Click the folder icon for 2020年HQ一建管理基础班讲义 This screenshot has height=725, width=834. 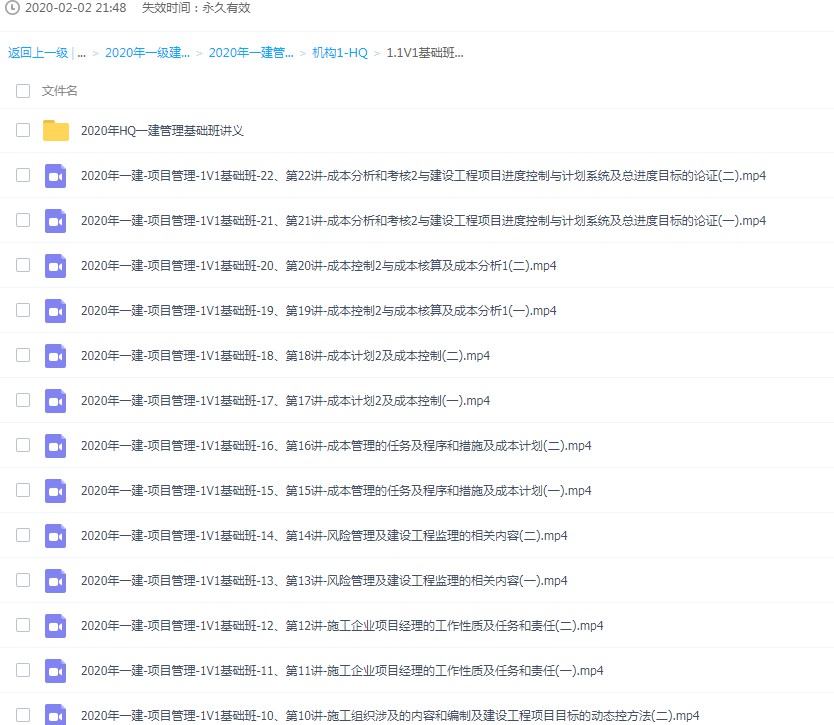(56, 130)
